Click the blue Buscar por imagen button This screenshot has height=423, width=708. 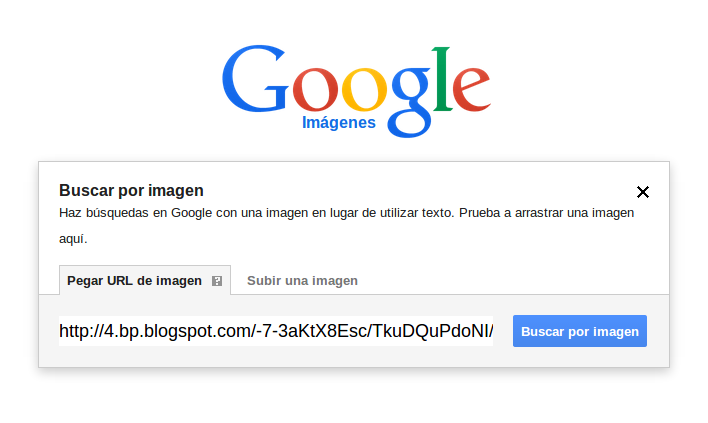pos(580,331)
